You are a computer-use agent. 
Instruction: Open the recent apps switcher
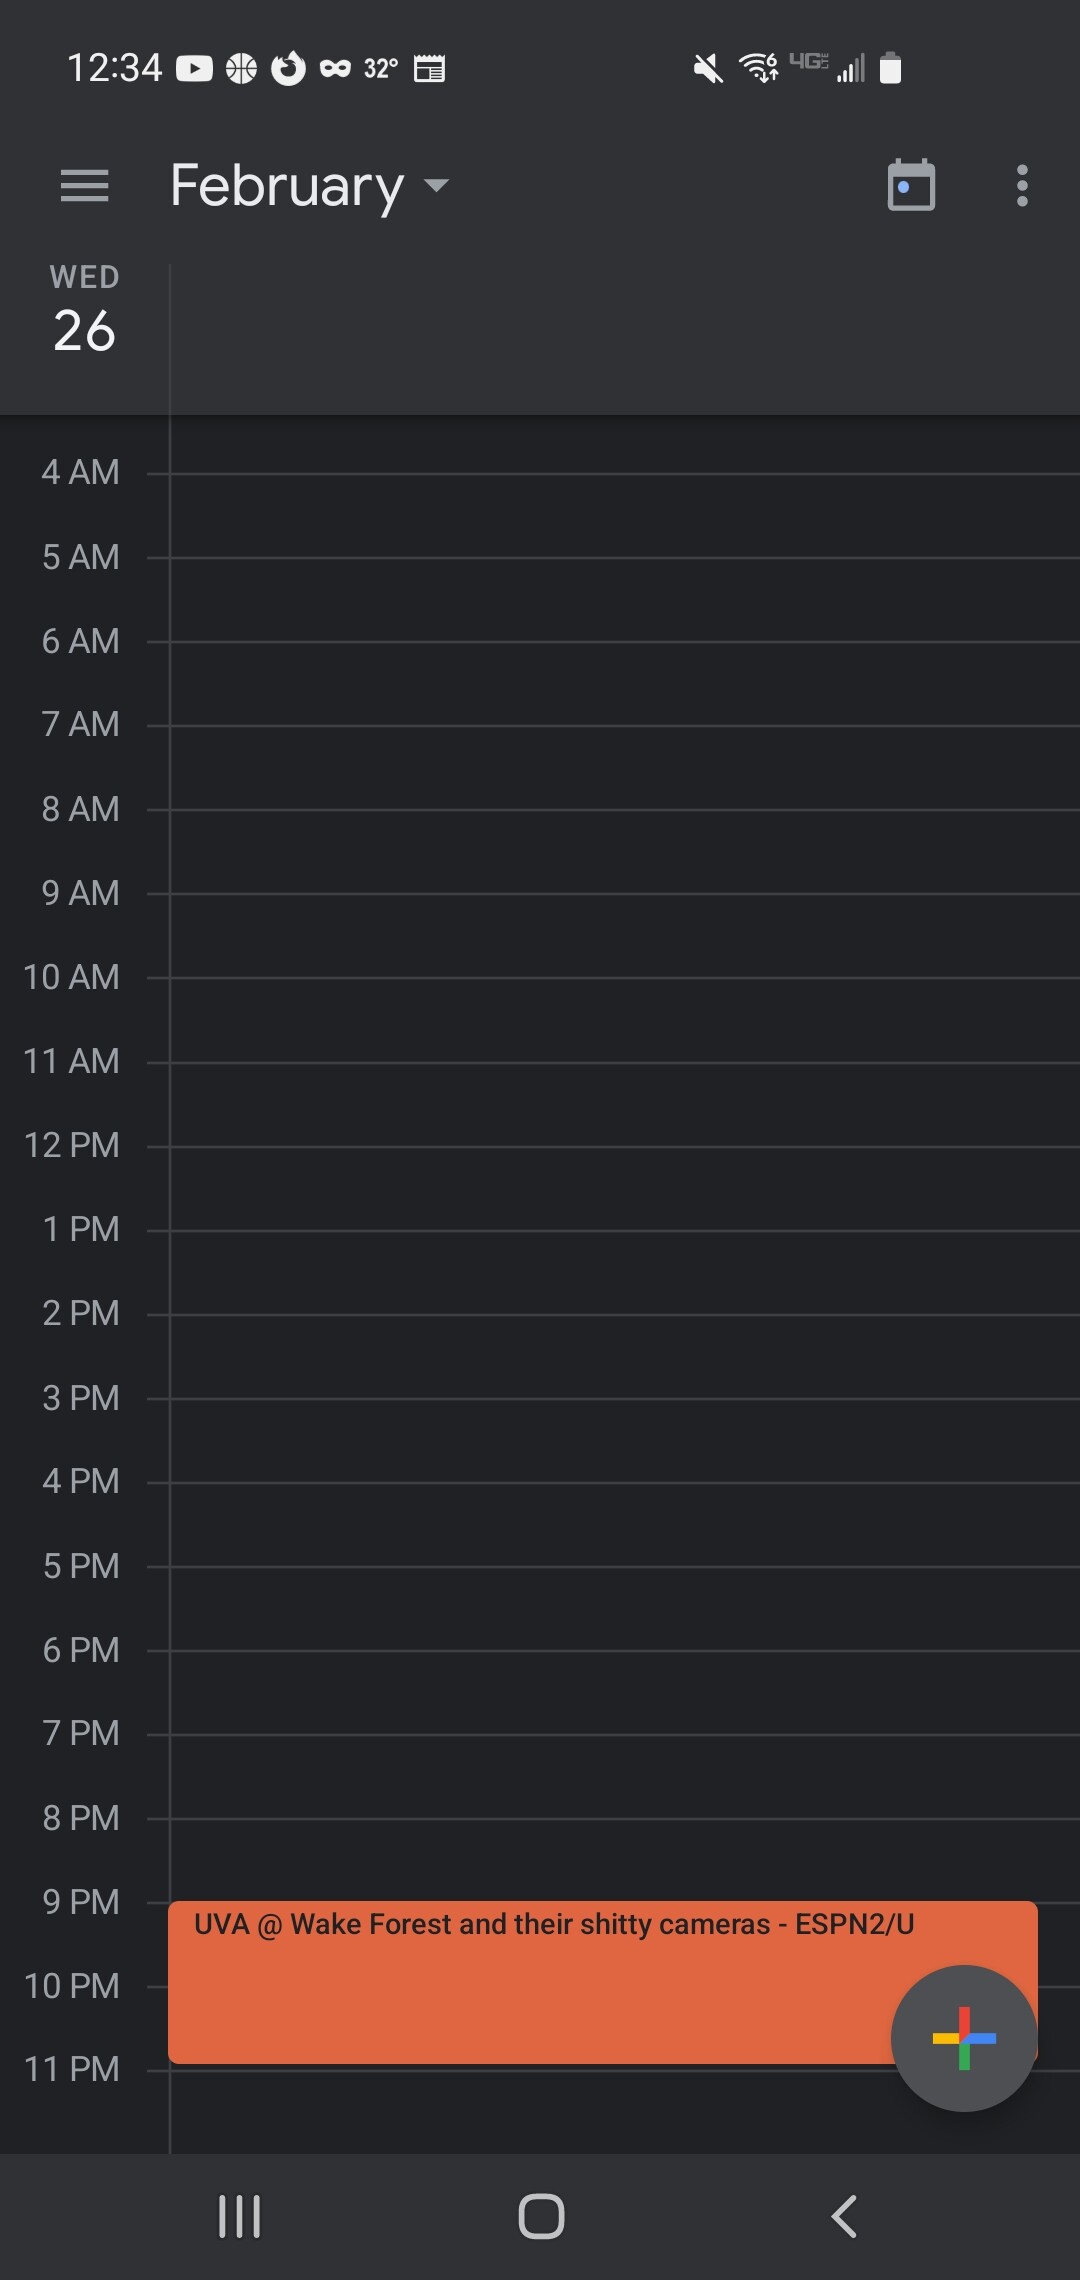pos(240,2216)
